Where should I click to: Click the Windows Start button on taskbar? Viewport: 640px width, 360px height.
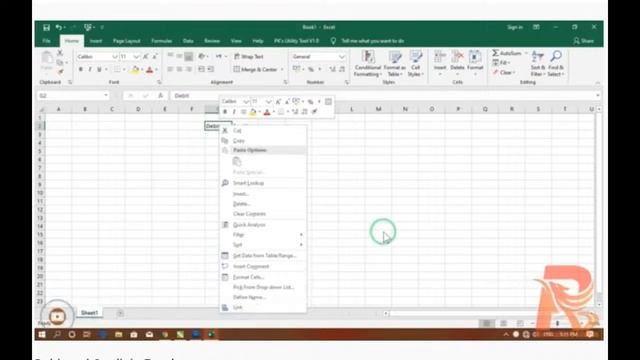[42, 335]
